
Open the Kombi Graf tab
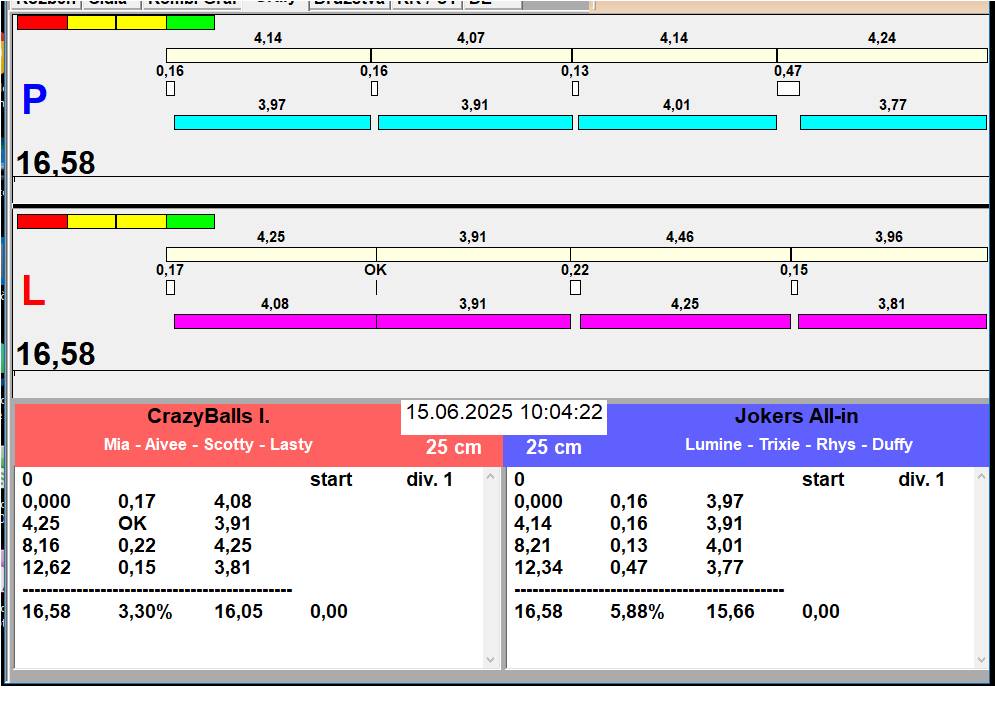coord(192,3)
